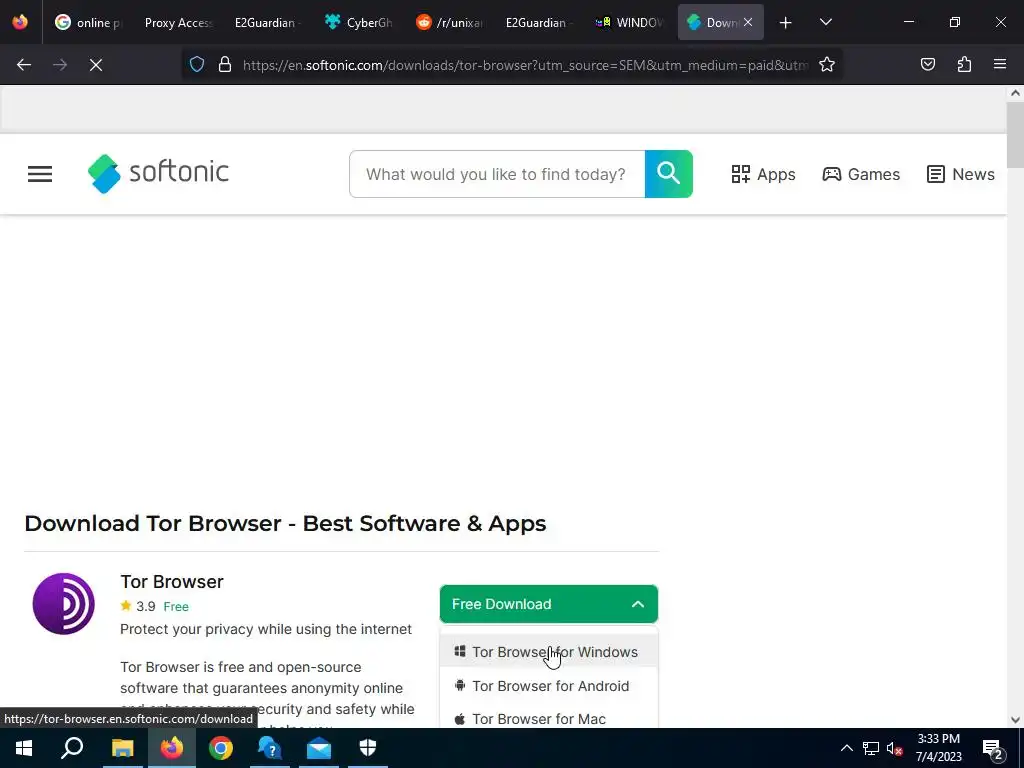
Task: Open the list all tabs chevron
Action: [825, 22]
